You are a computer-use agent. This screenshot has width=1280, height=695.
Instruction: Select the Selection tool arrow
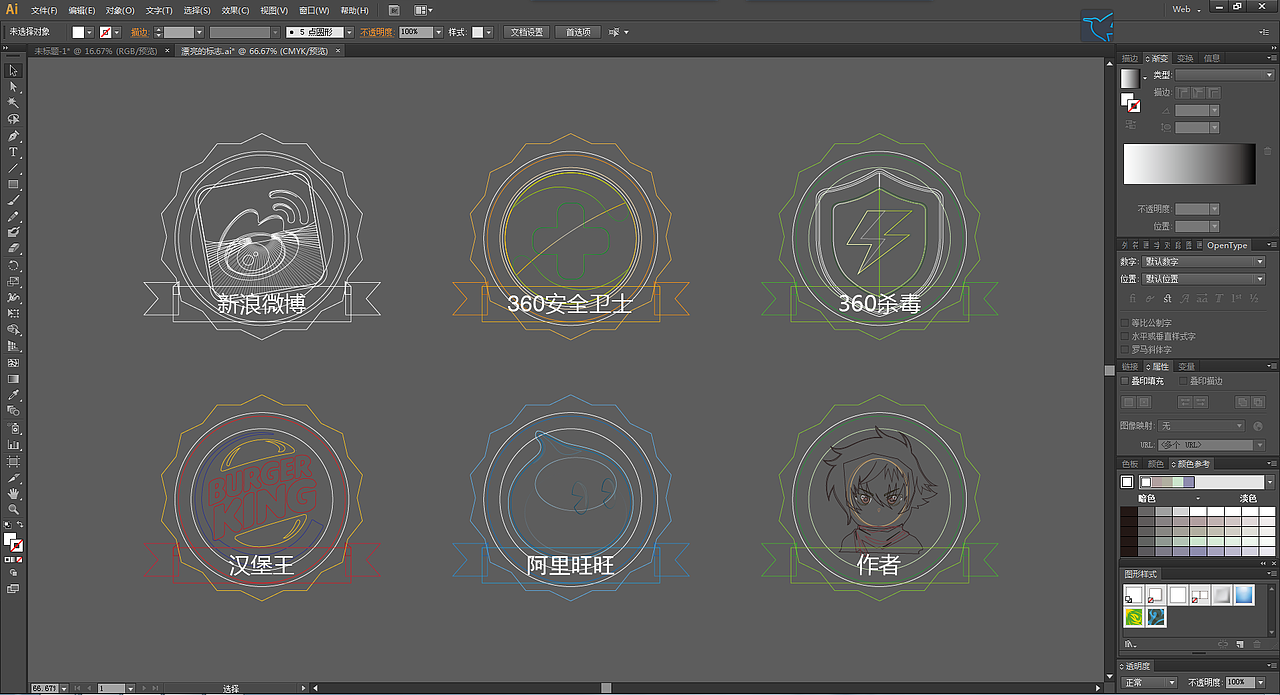[x=13, y=71]
